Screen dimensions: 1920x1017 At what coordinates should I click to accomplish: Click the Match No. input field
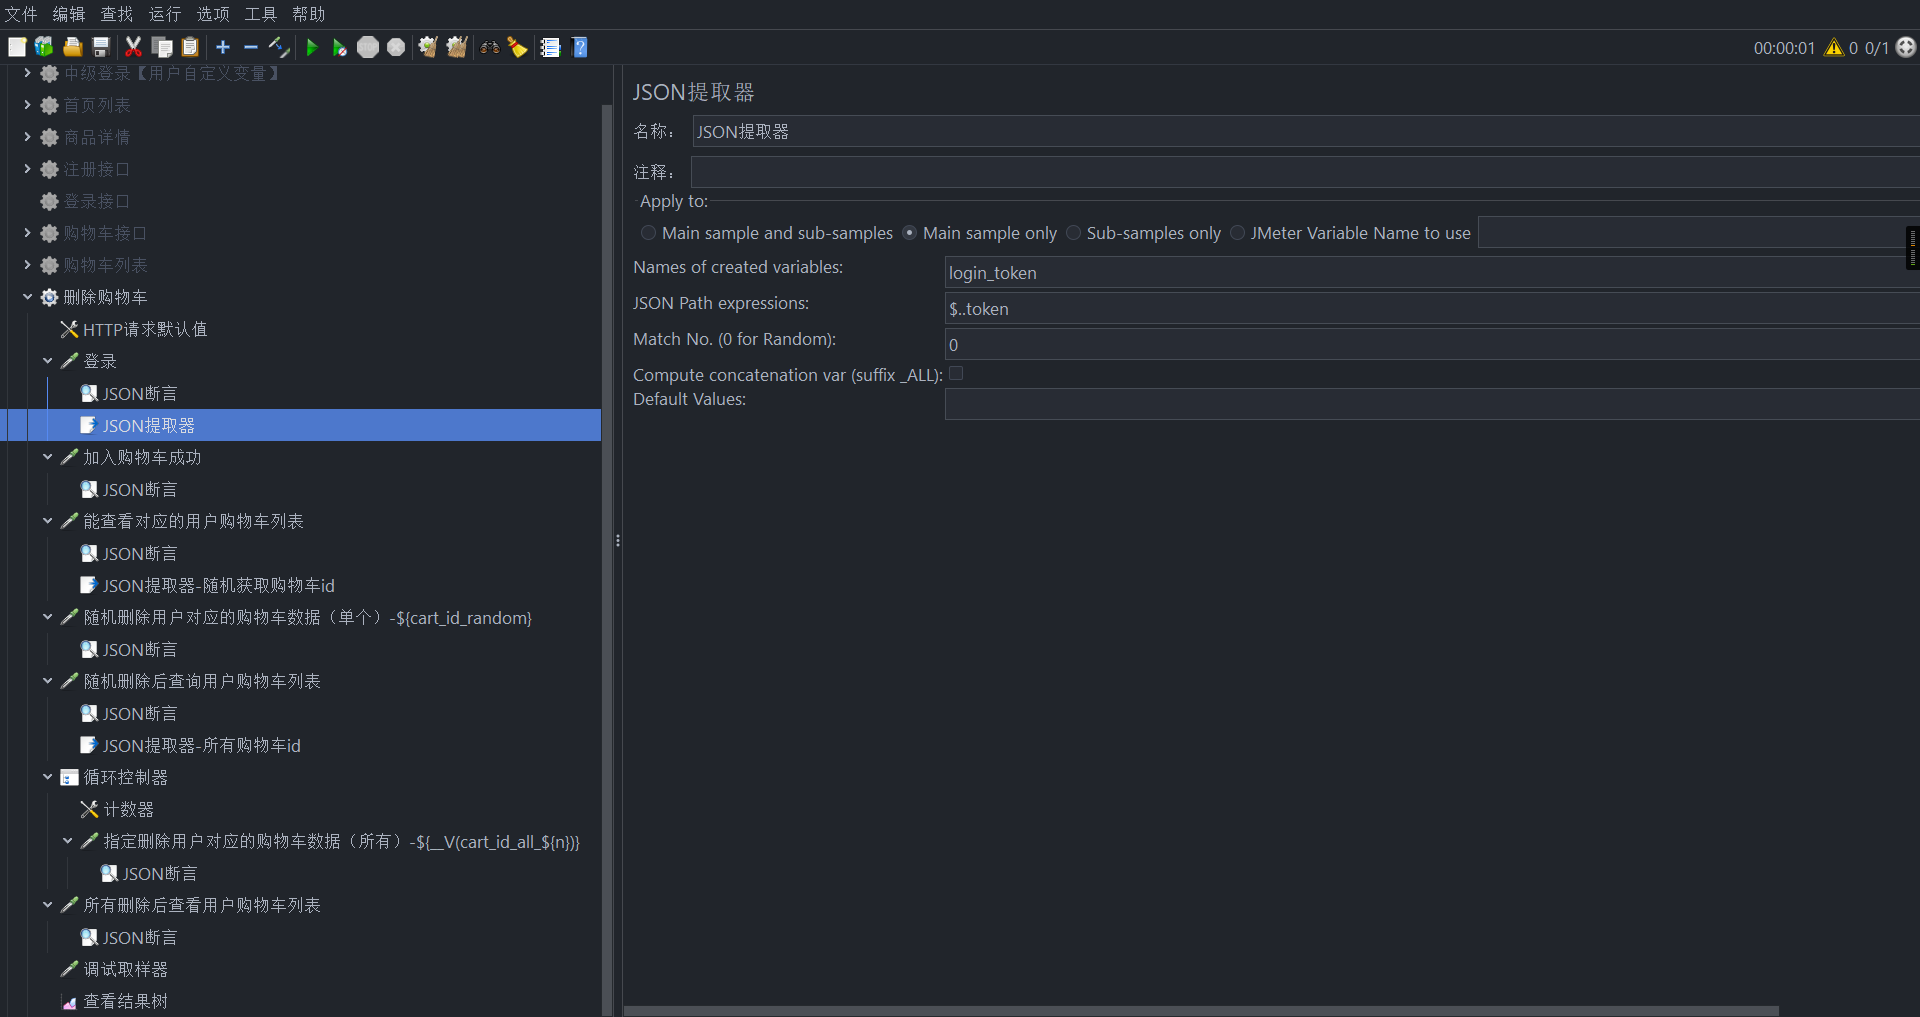click(x=1430, y=344)
